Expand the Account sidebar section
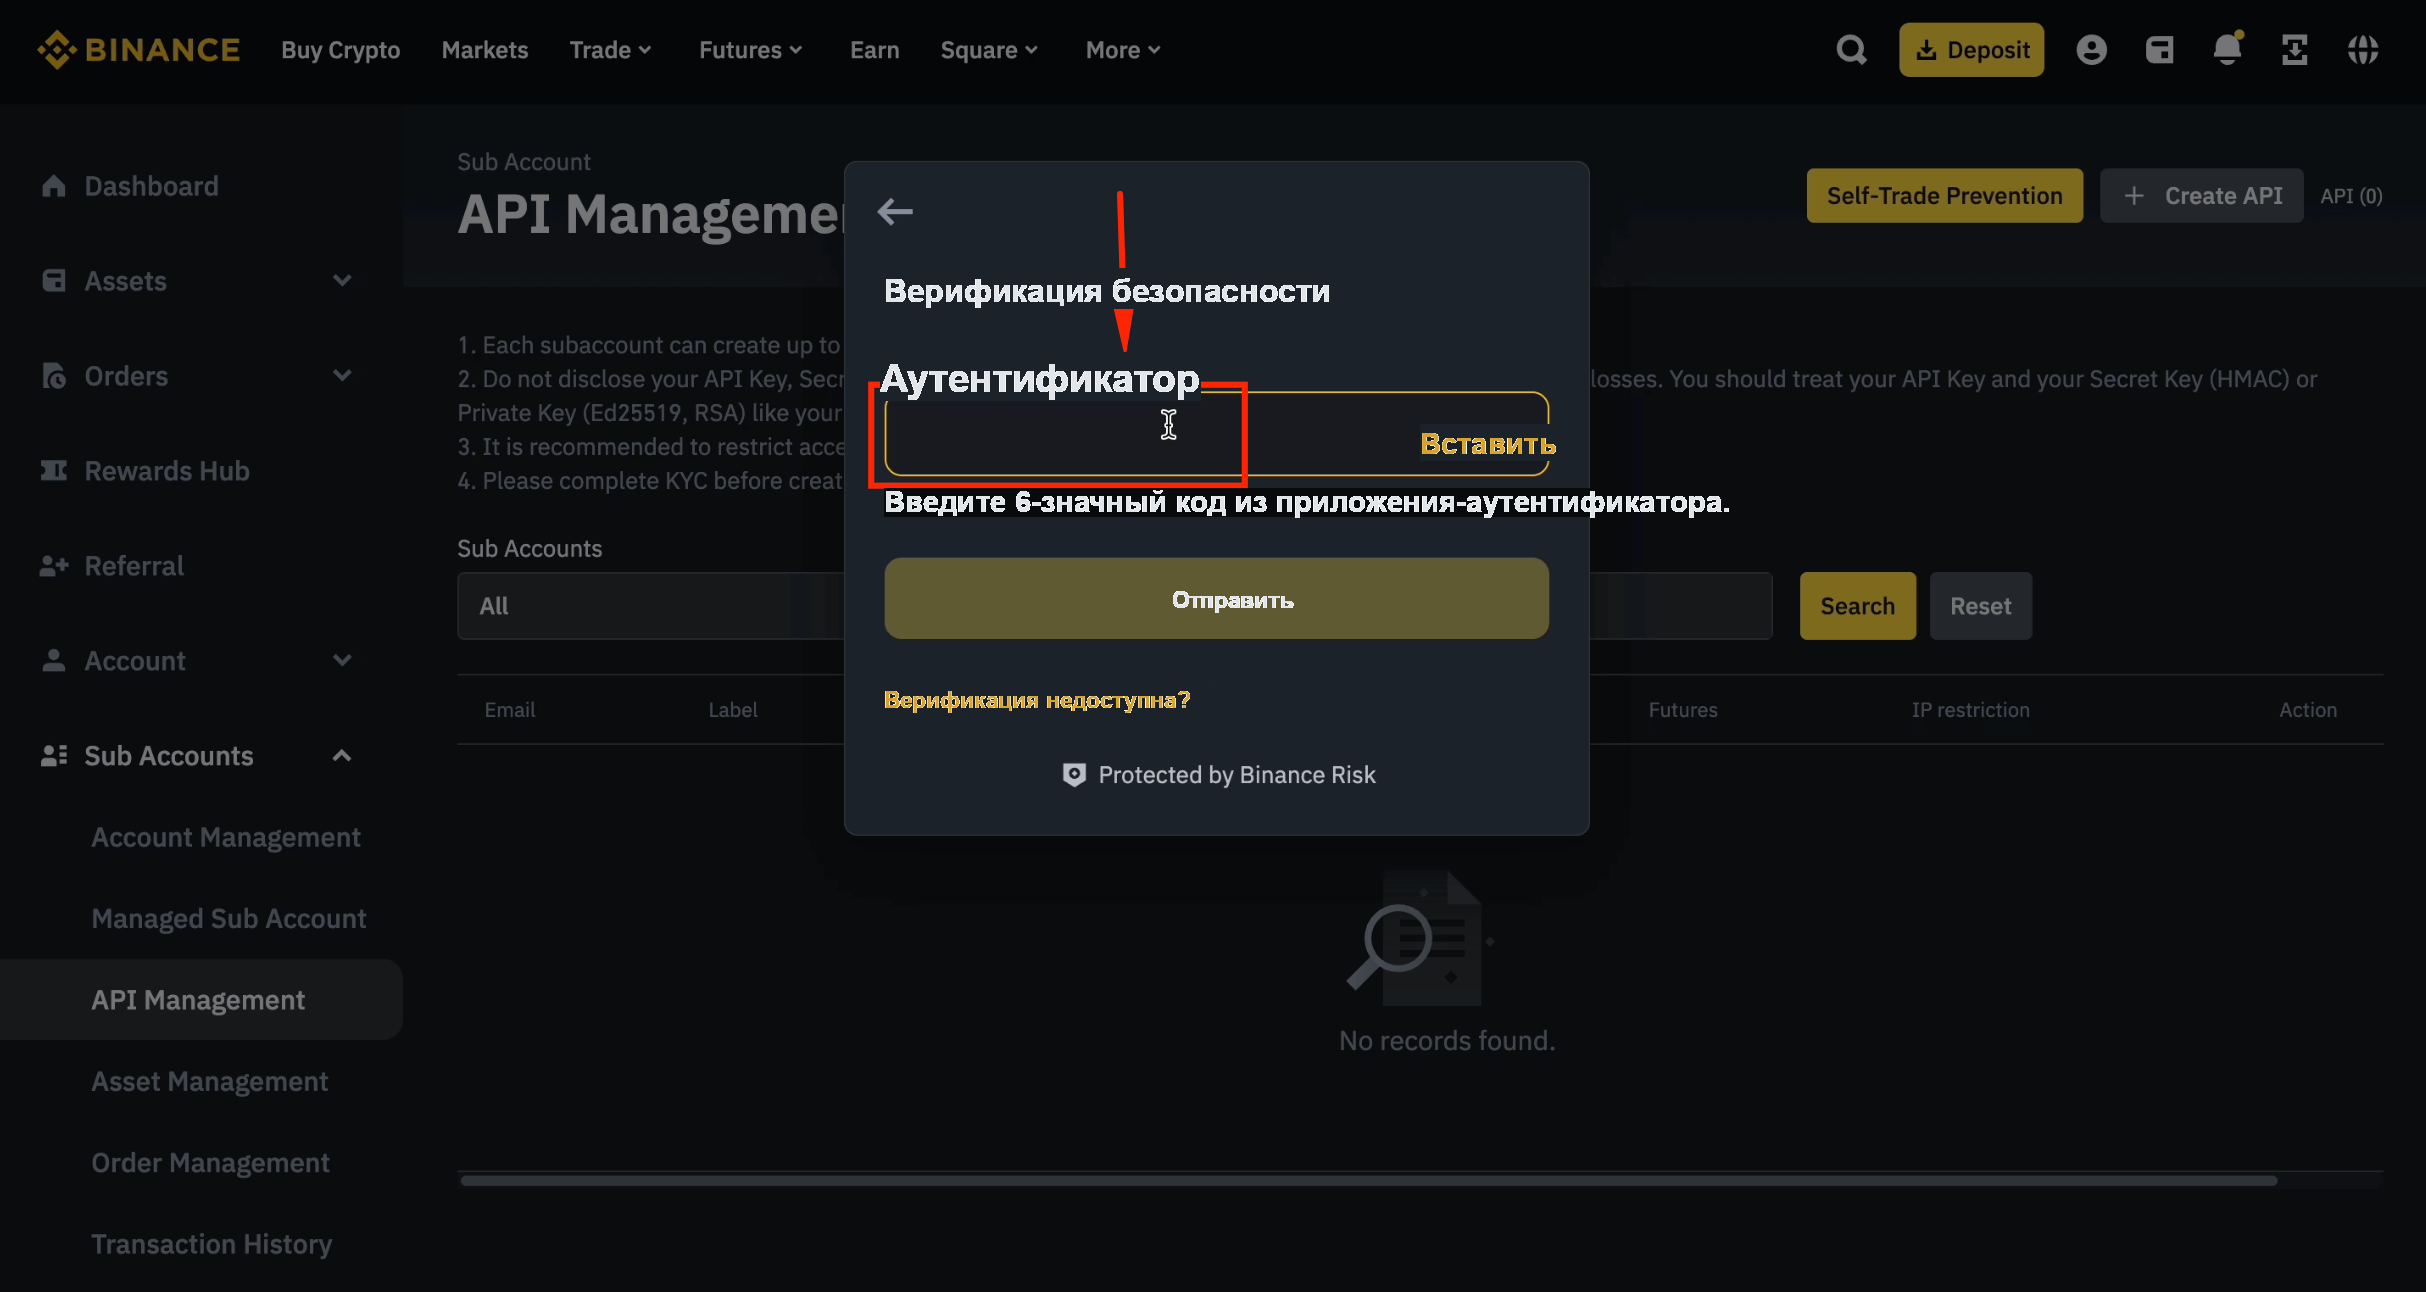Image resolution: width=2426 pixels, height=1292 pixels. point(342,661)
